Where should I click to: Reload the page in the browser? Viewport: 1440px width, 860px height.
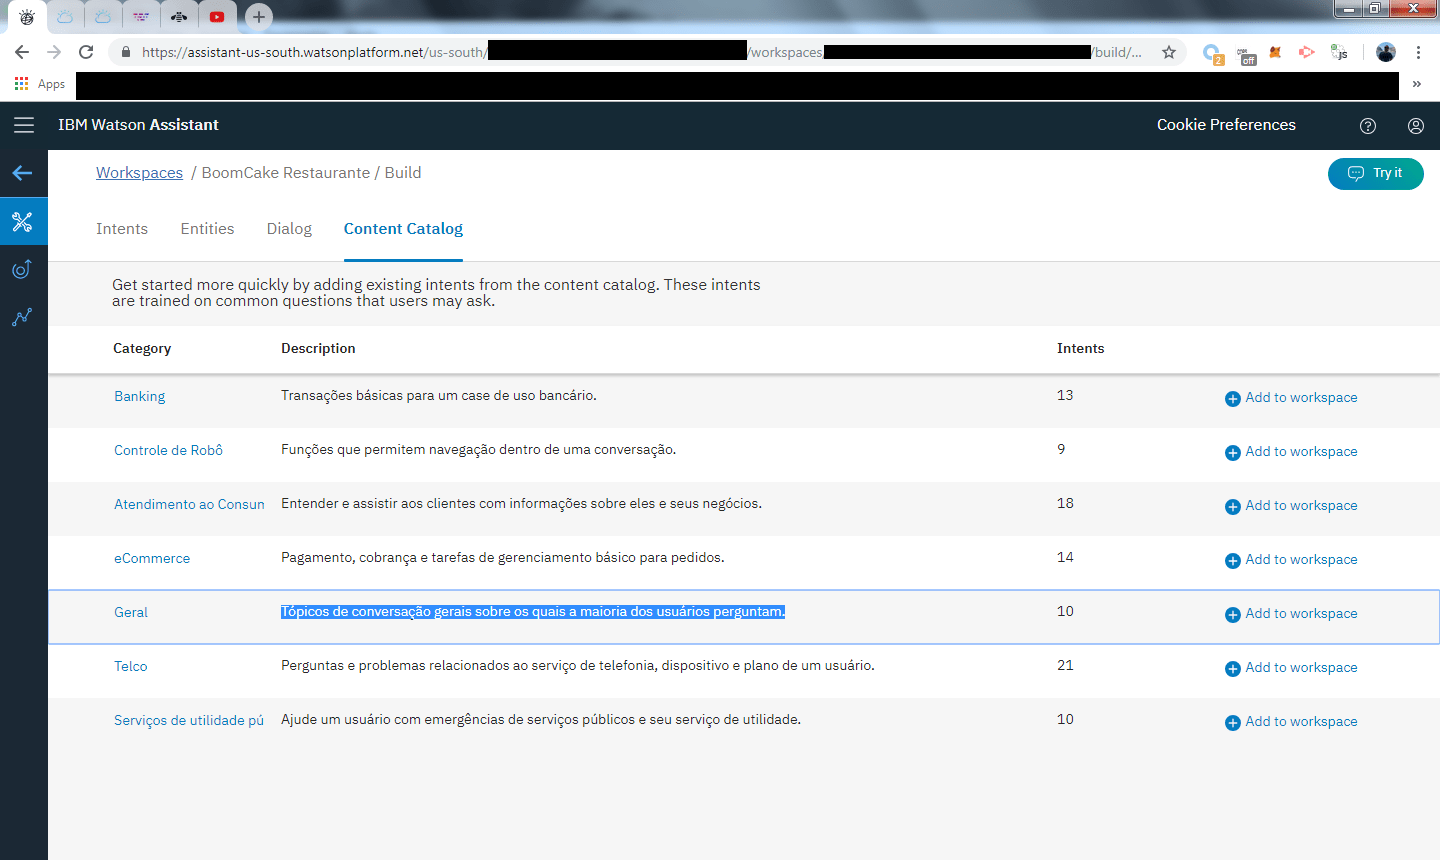pos(86,52)
